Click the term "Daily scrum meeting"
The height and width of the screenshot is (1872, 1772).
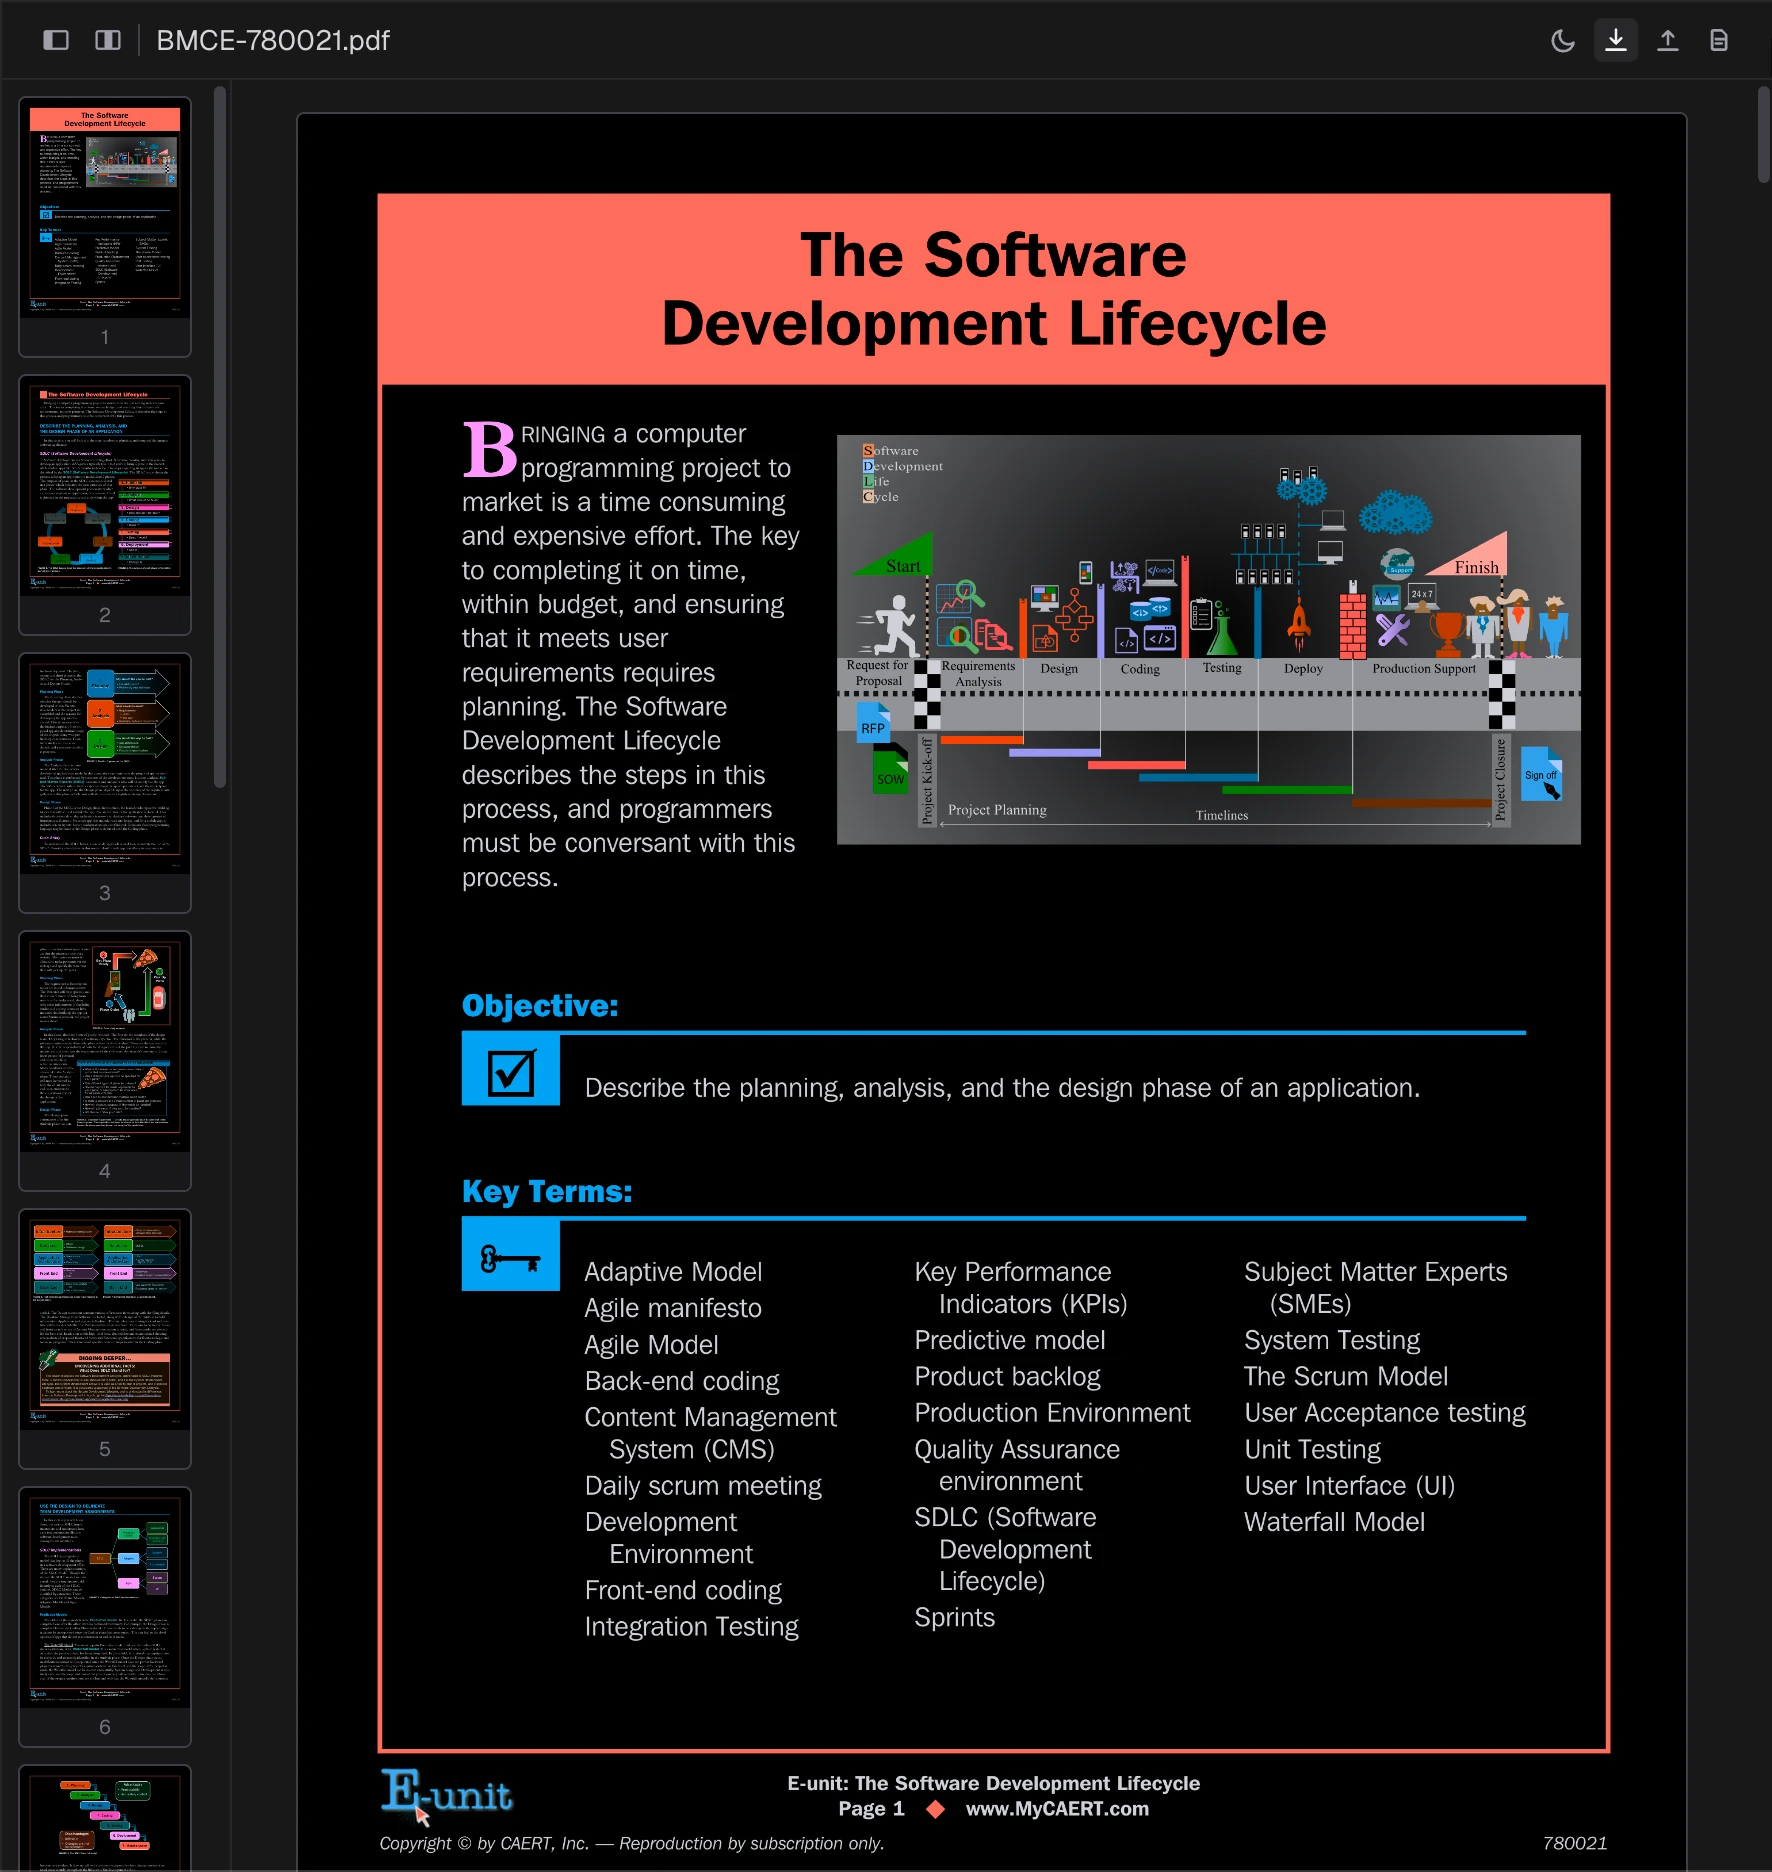point(703,1486)
